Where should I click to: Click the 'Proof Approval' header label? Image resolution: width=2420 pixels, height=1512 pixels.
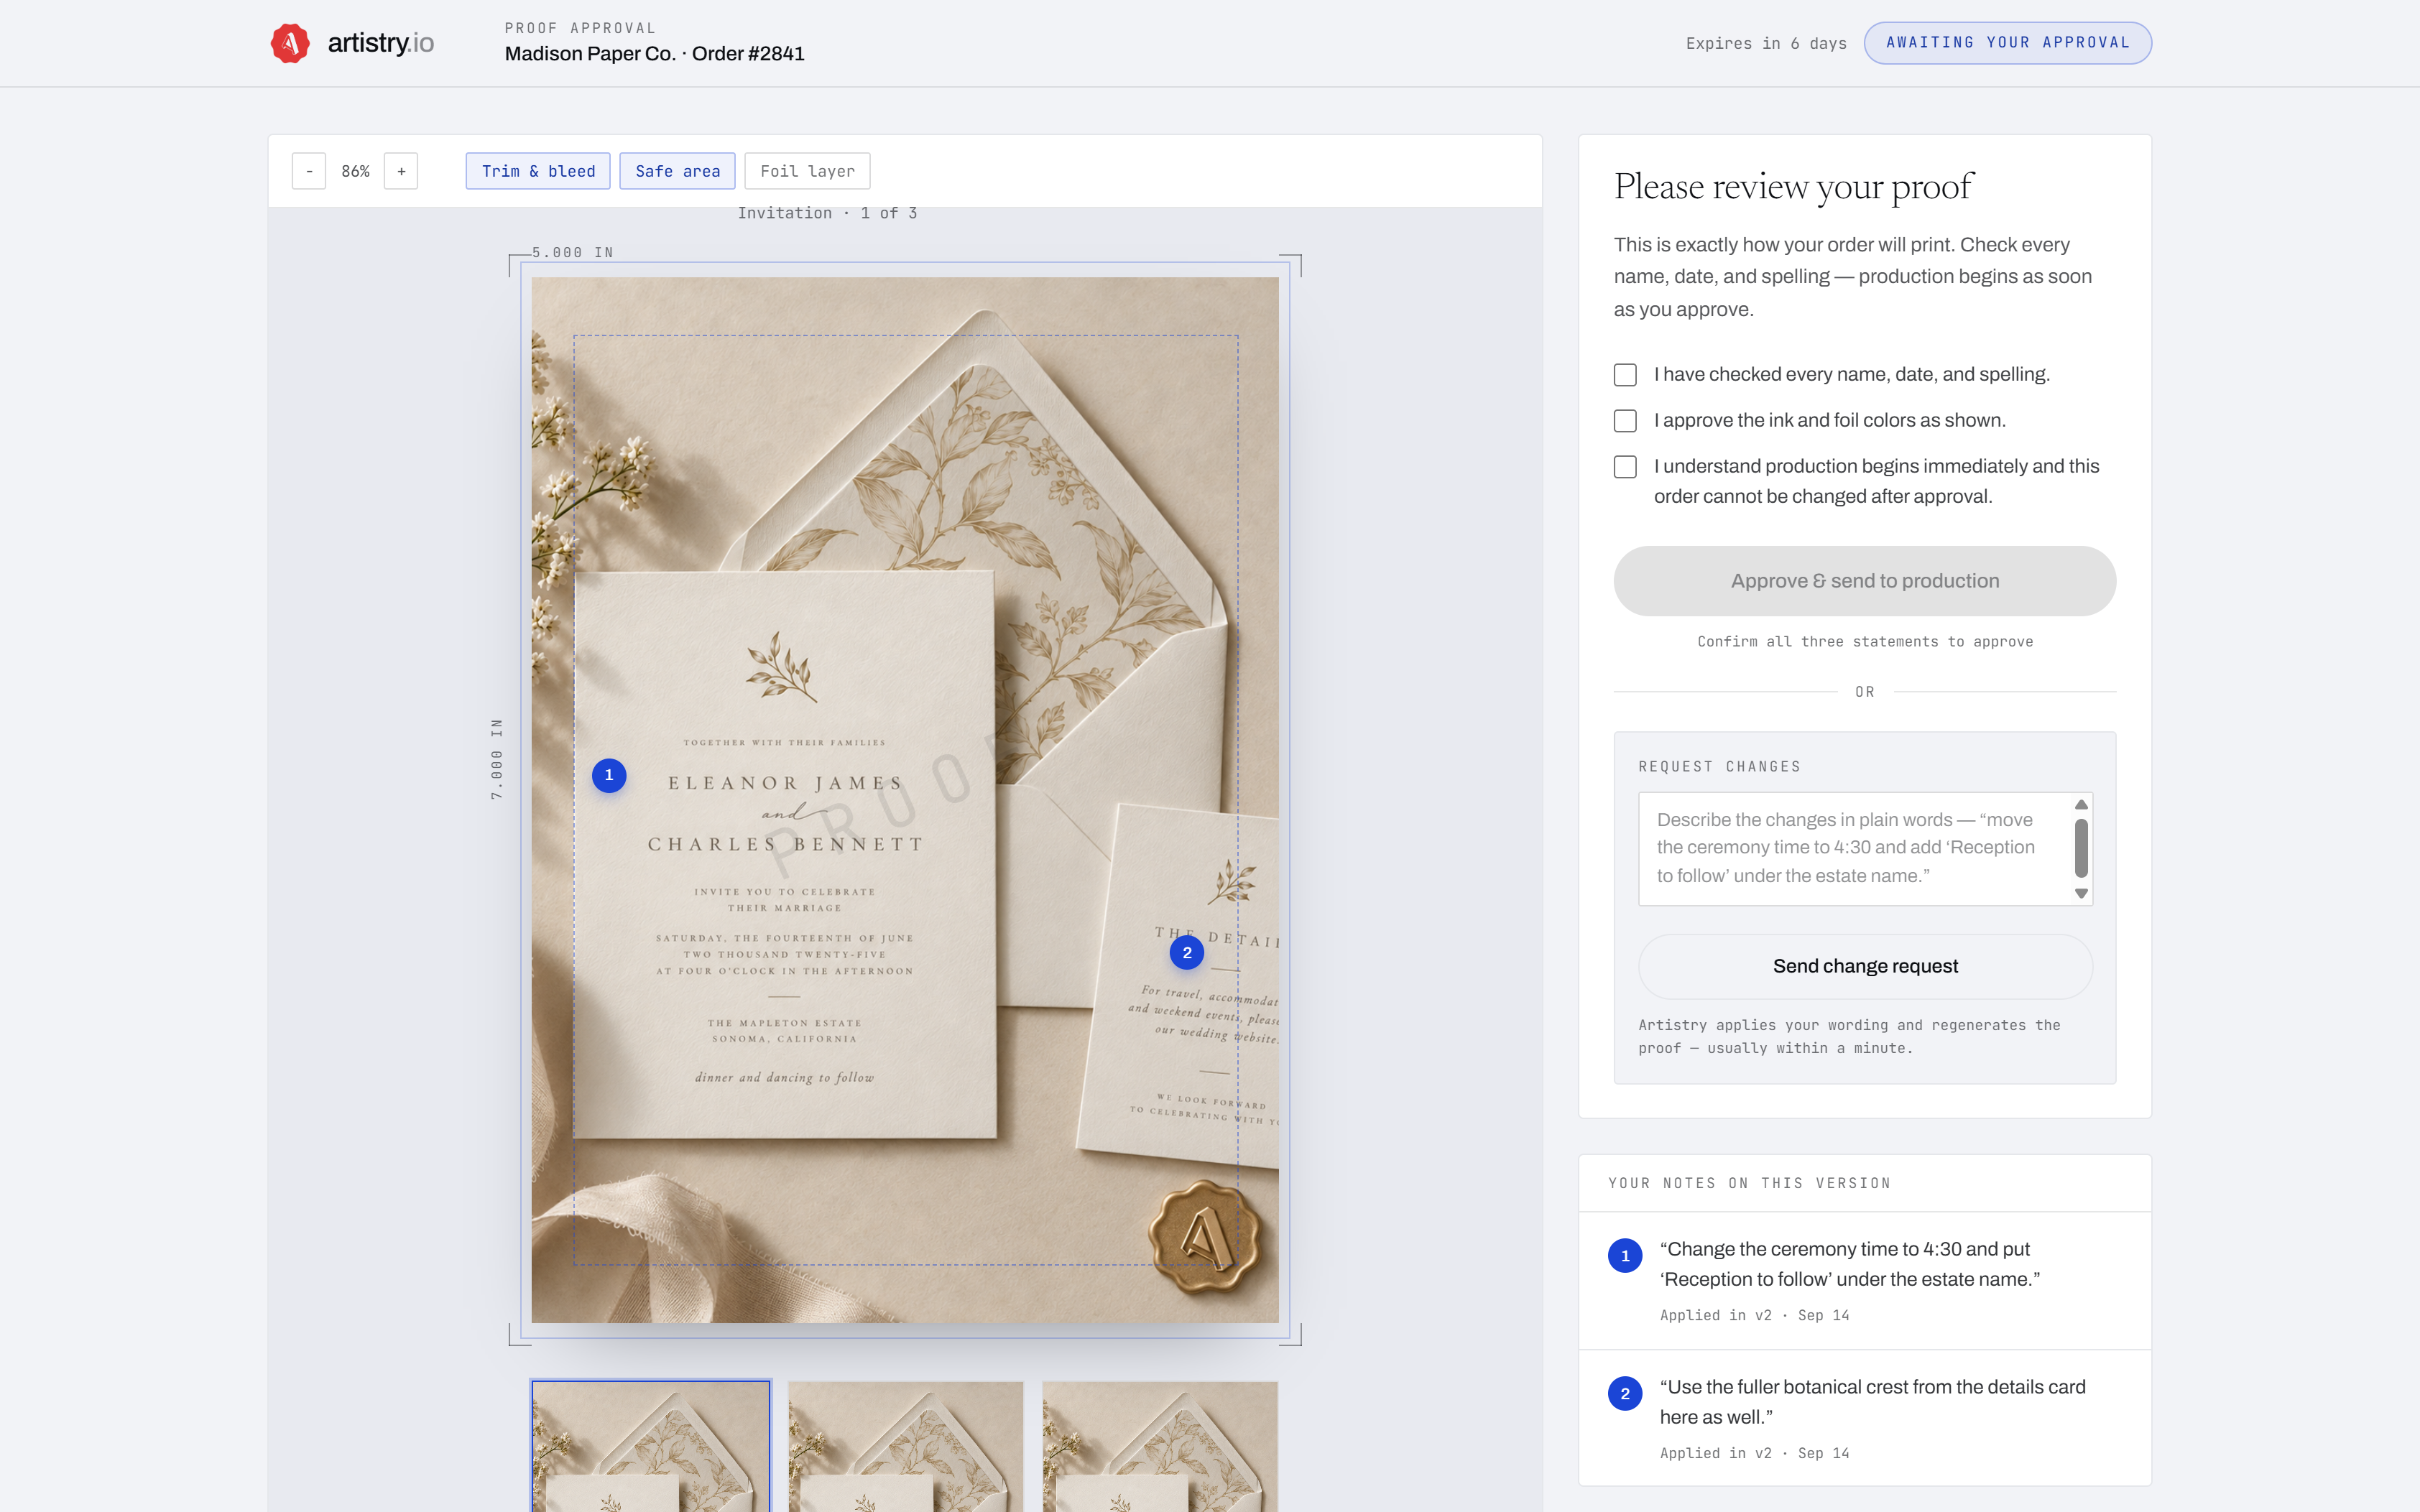[x=580, y=28]
